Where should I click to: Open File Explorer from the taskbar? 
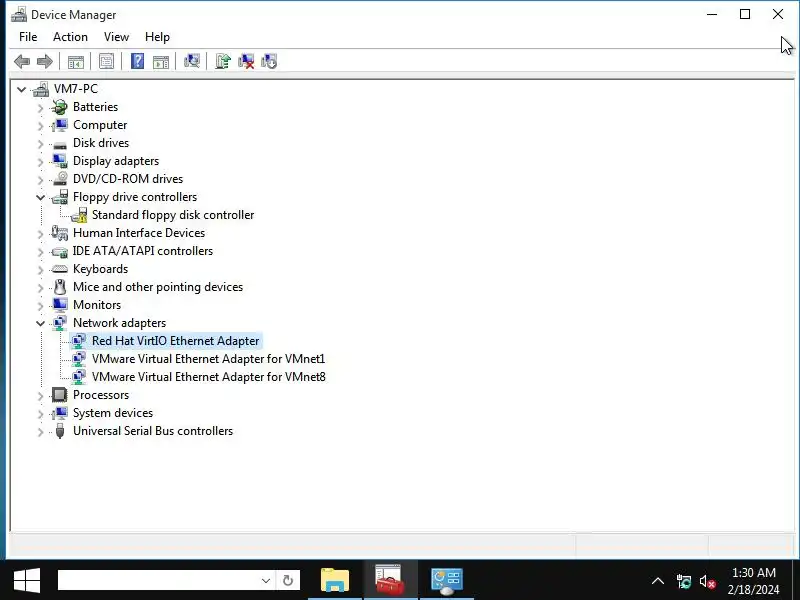click(335, 580)
